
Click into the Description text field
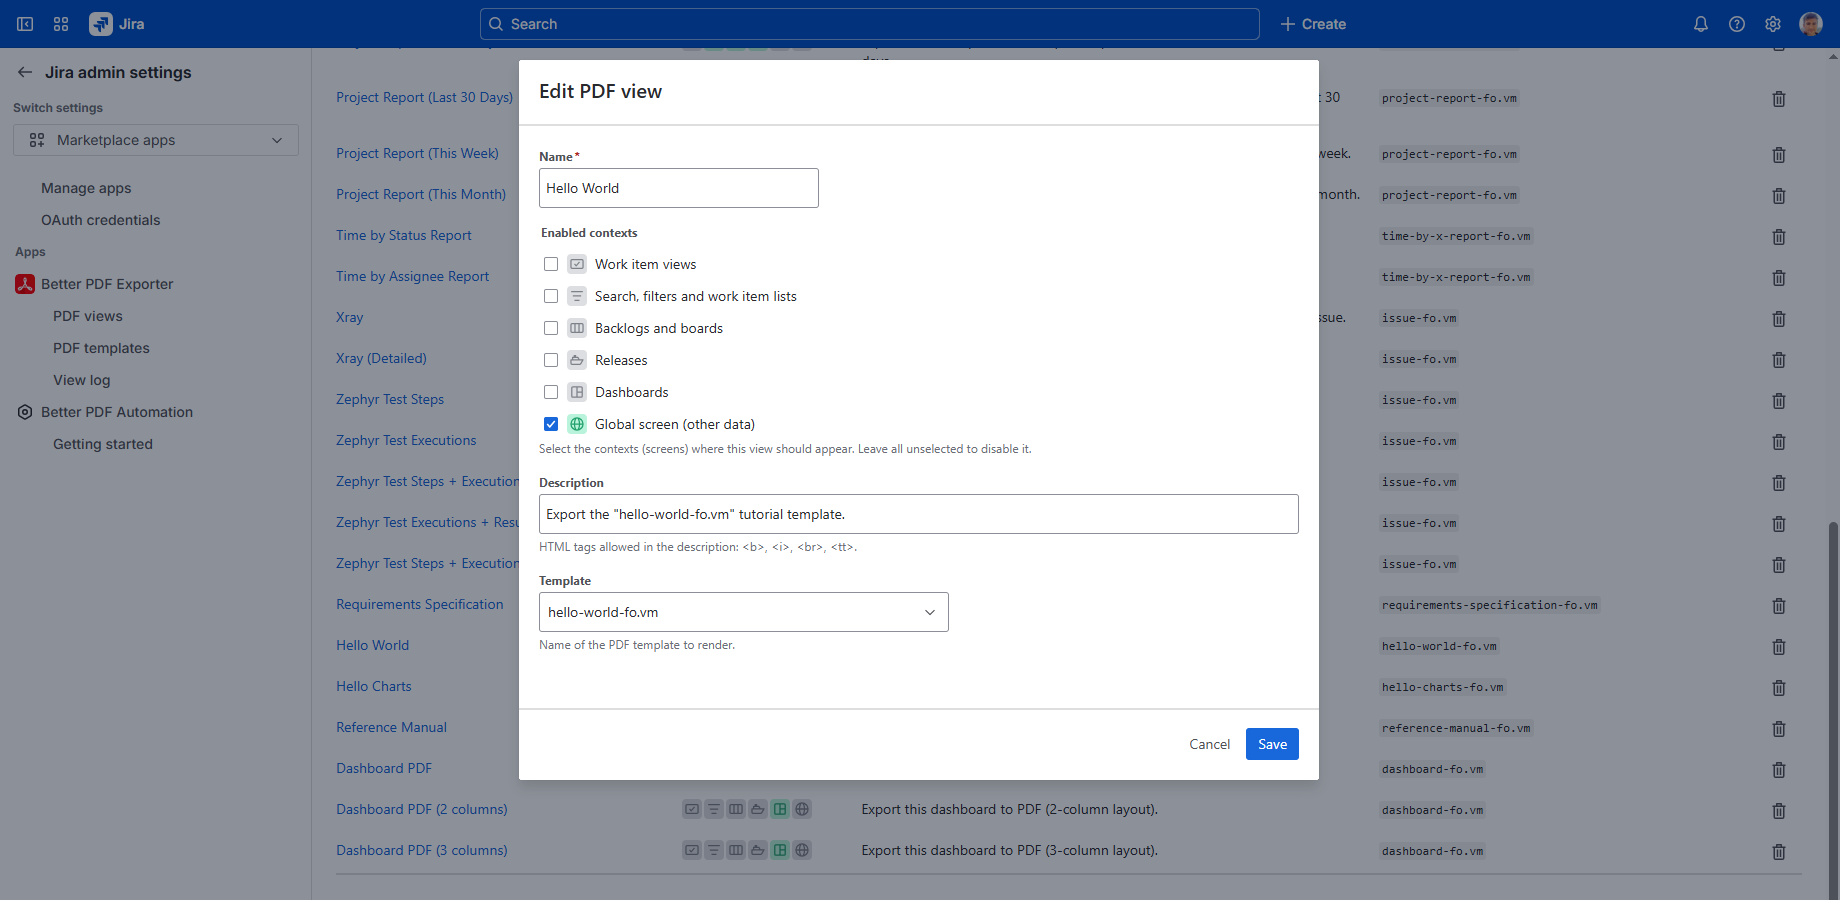918,514
